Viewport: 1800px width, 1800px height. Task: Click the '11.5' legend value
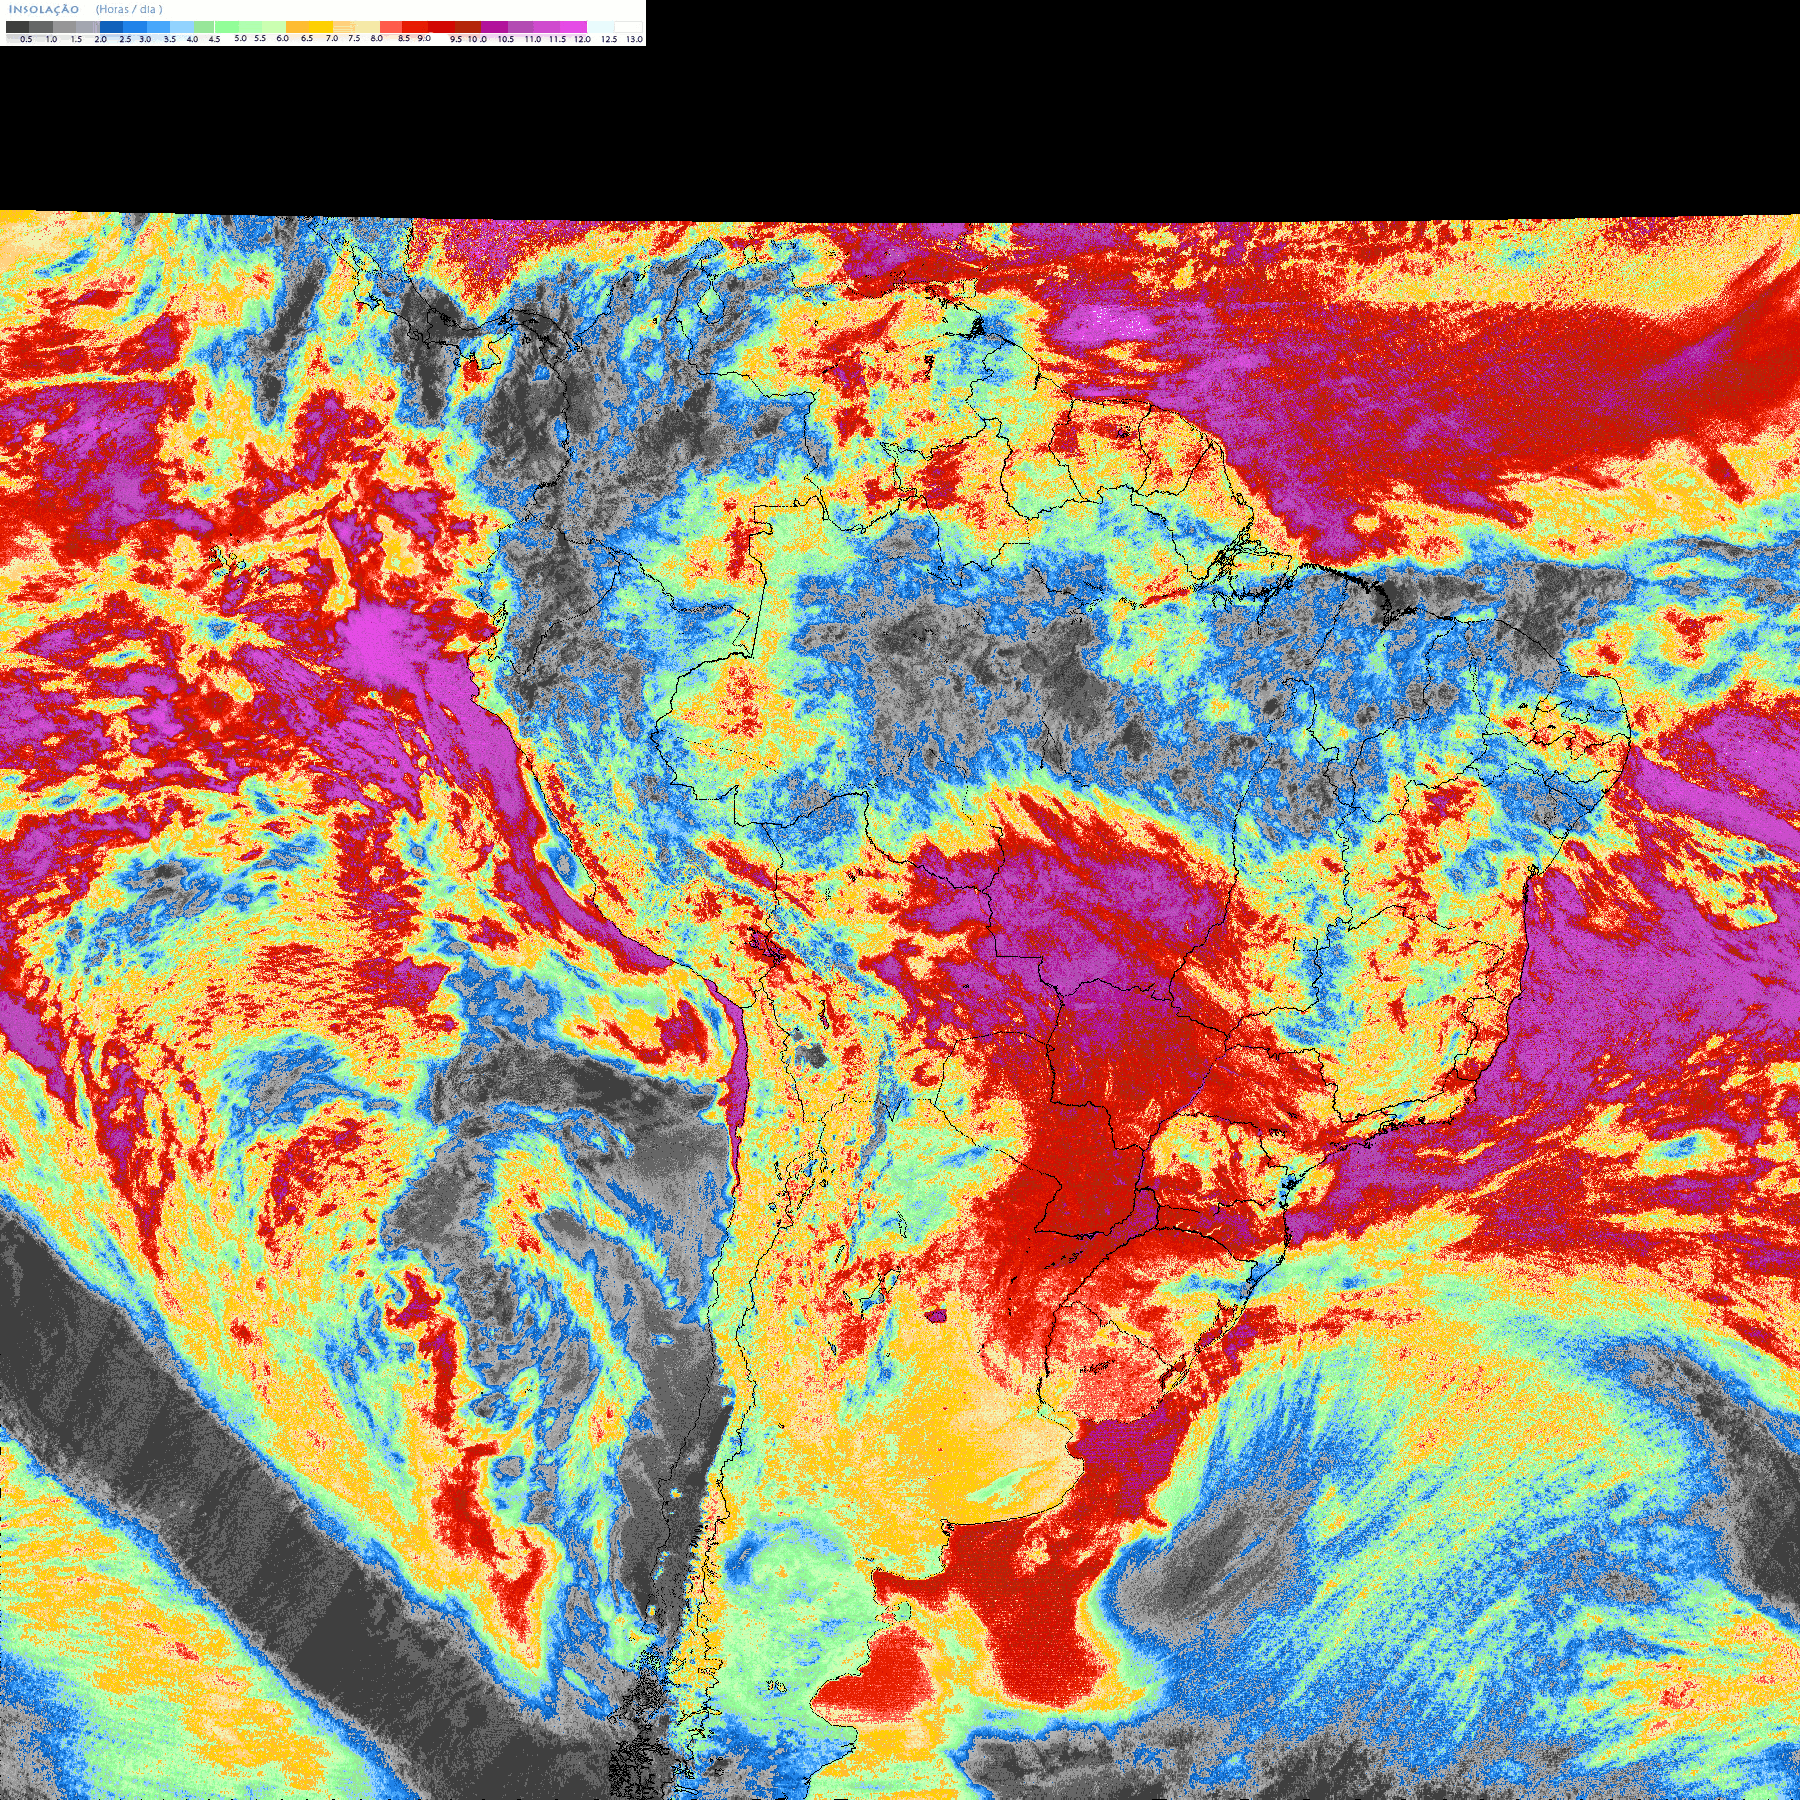tap(557, 39)
